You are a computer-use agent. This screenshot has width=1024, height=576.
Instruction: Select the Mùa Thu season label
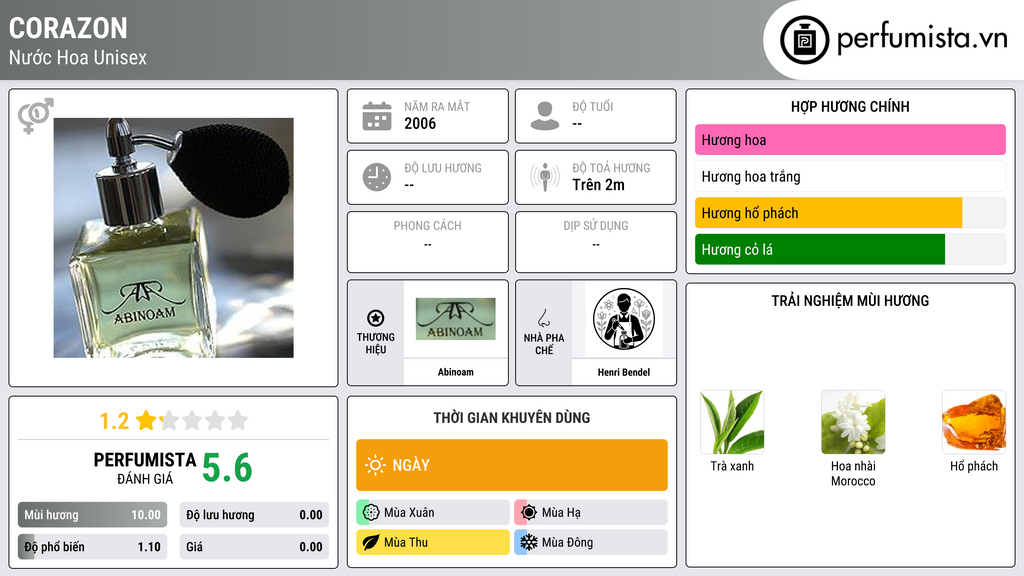(406, 542)
